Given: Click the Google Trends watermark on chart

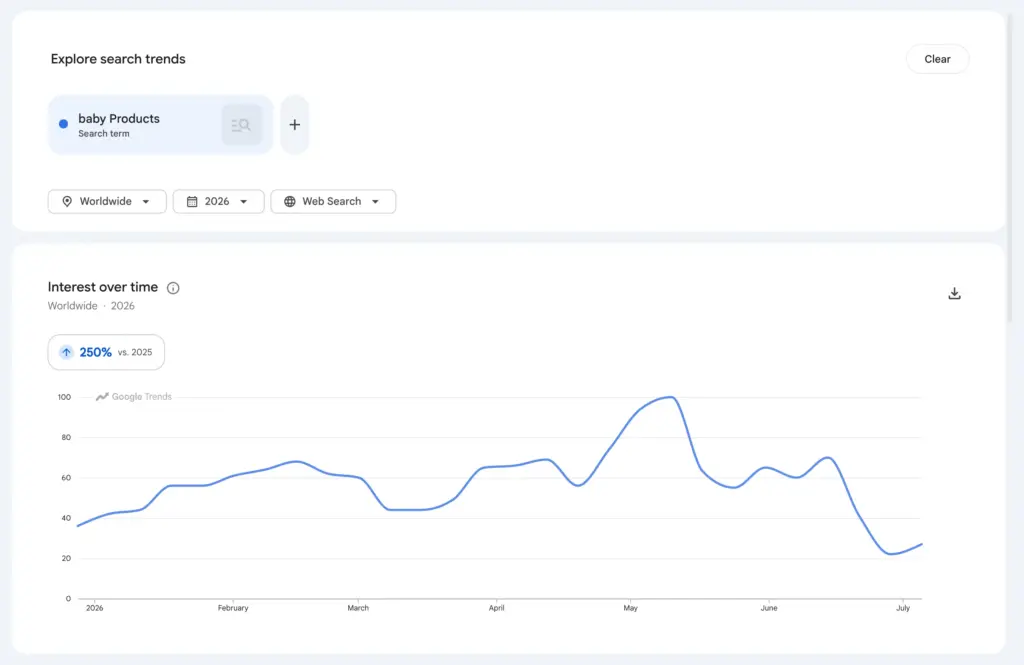Looking at the screenshot, I should point(134,397).
